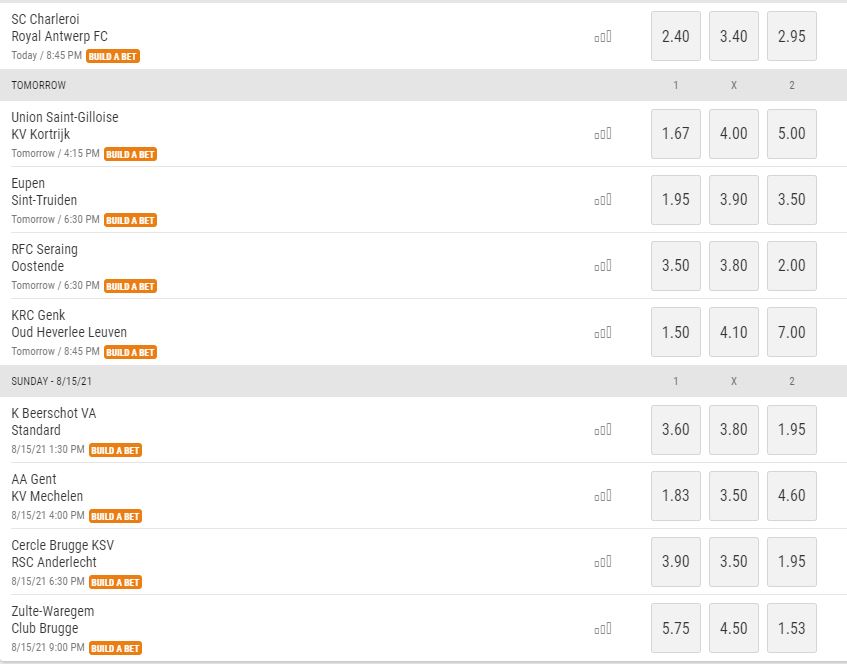Open Cercle Brugge KSV vs RSC Anderlecht match
This screenshot has height=664, width=847.
tap(63, 554)
